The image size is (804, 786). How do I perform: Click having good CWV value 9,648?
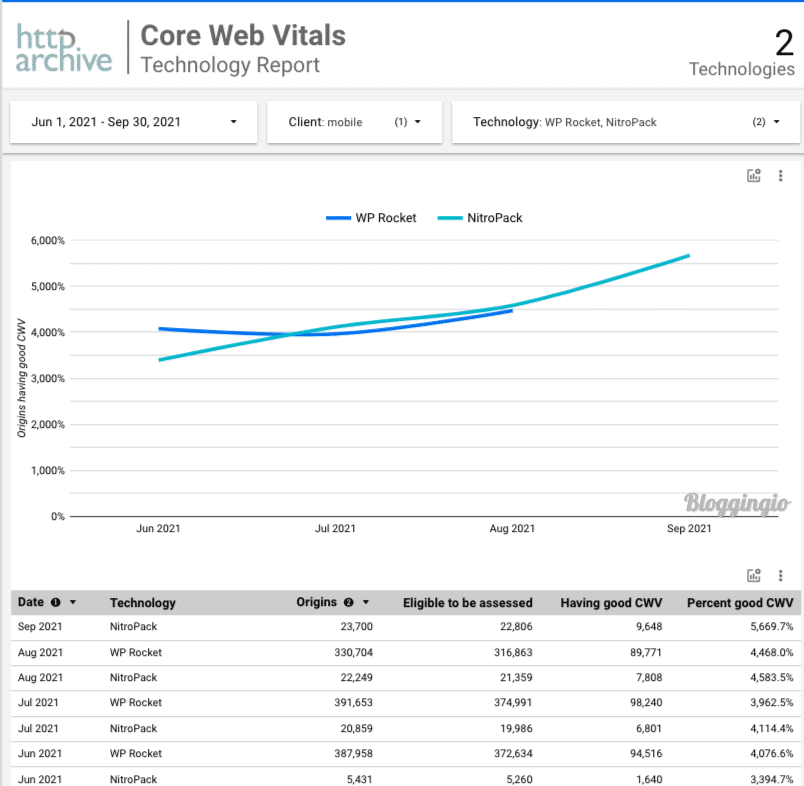649,627
